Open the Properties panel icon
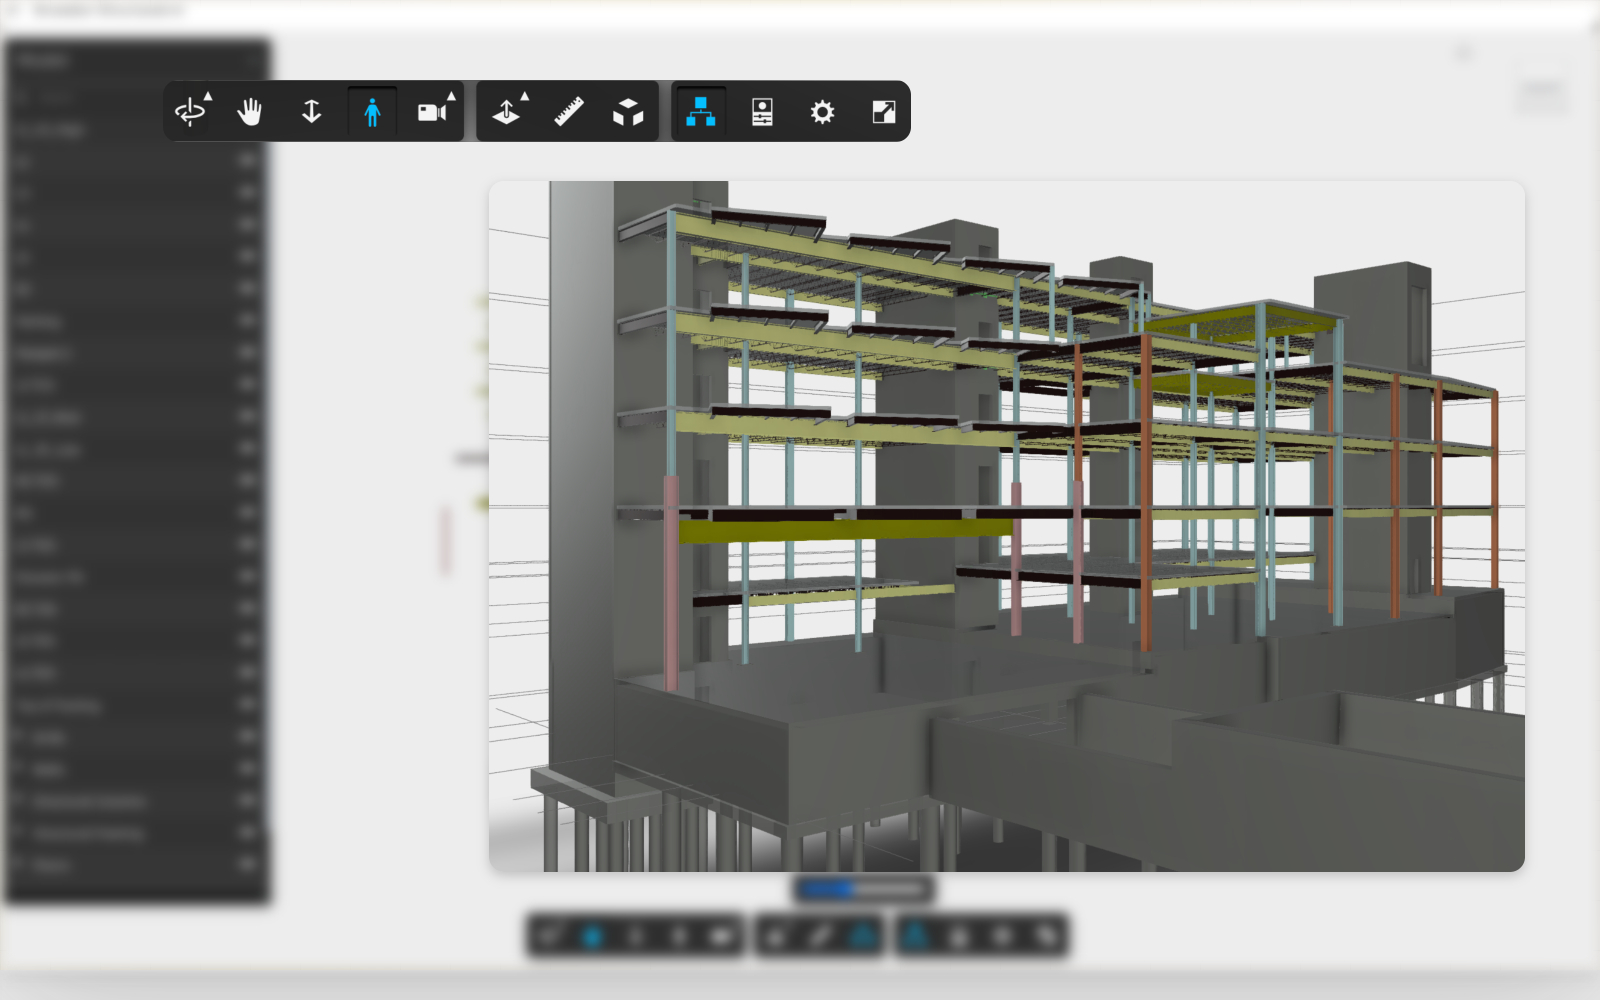This screenshot has height=1000, width=1600. [762, 111]
